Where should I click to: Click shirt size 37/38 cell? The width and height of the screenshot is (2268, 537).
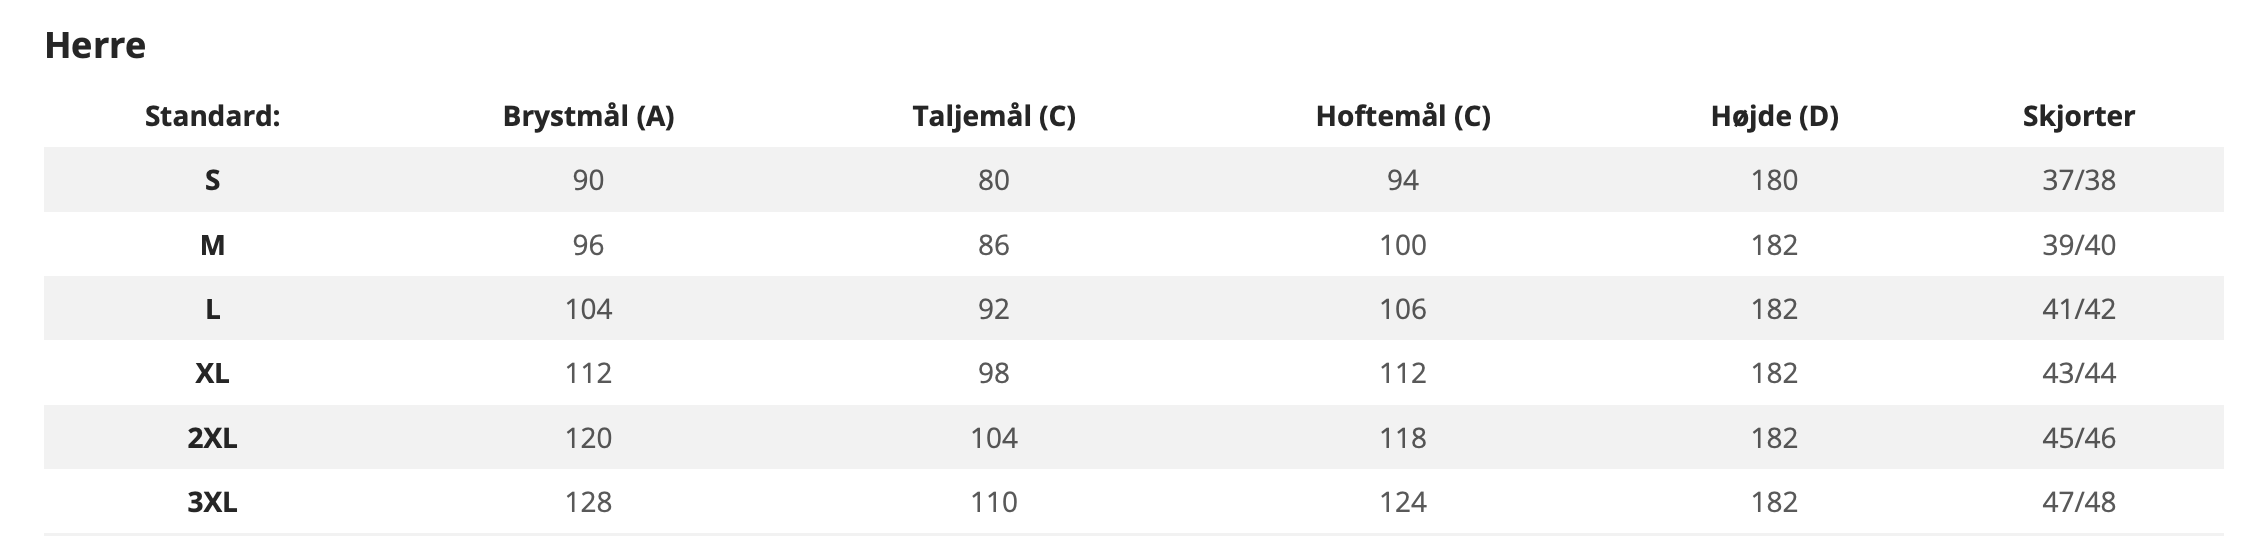pos(2078,181)
